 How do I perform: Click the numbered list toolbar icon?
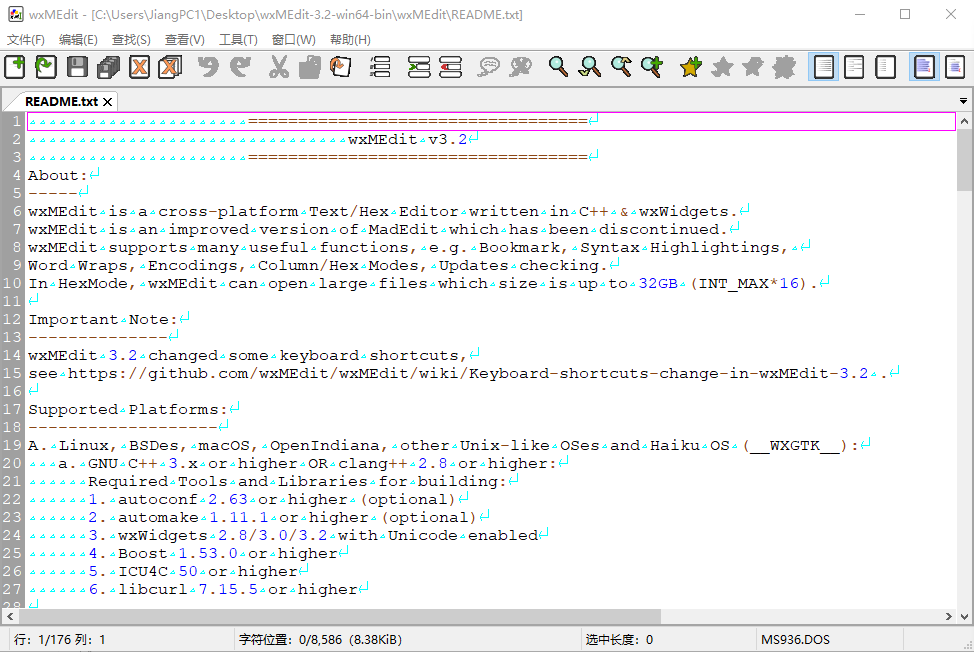[380, 66]
